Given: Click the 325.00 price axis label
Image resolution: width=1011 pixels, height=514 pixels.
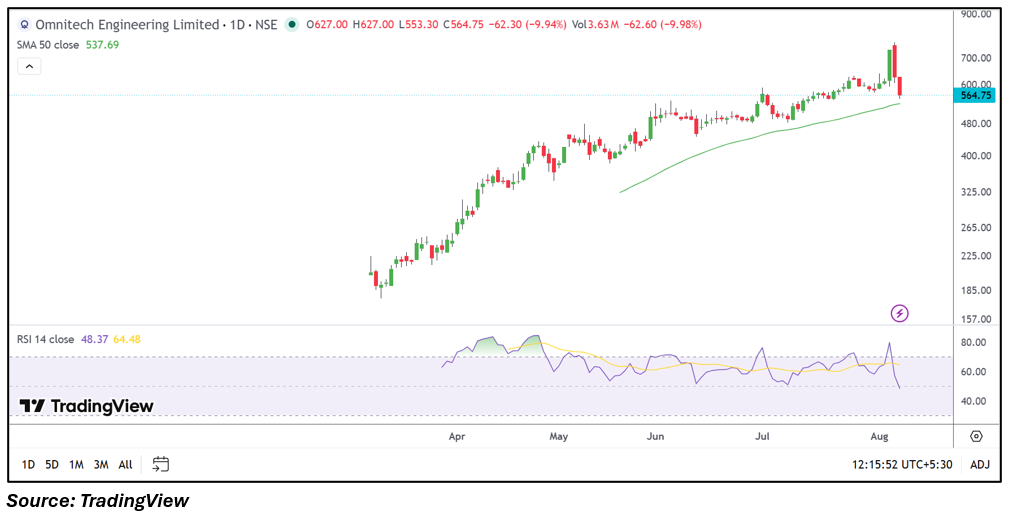Looking at the screenshot, I should point(976,192).
